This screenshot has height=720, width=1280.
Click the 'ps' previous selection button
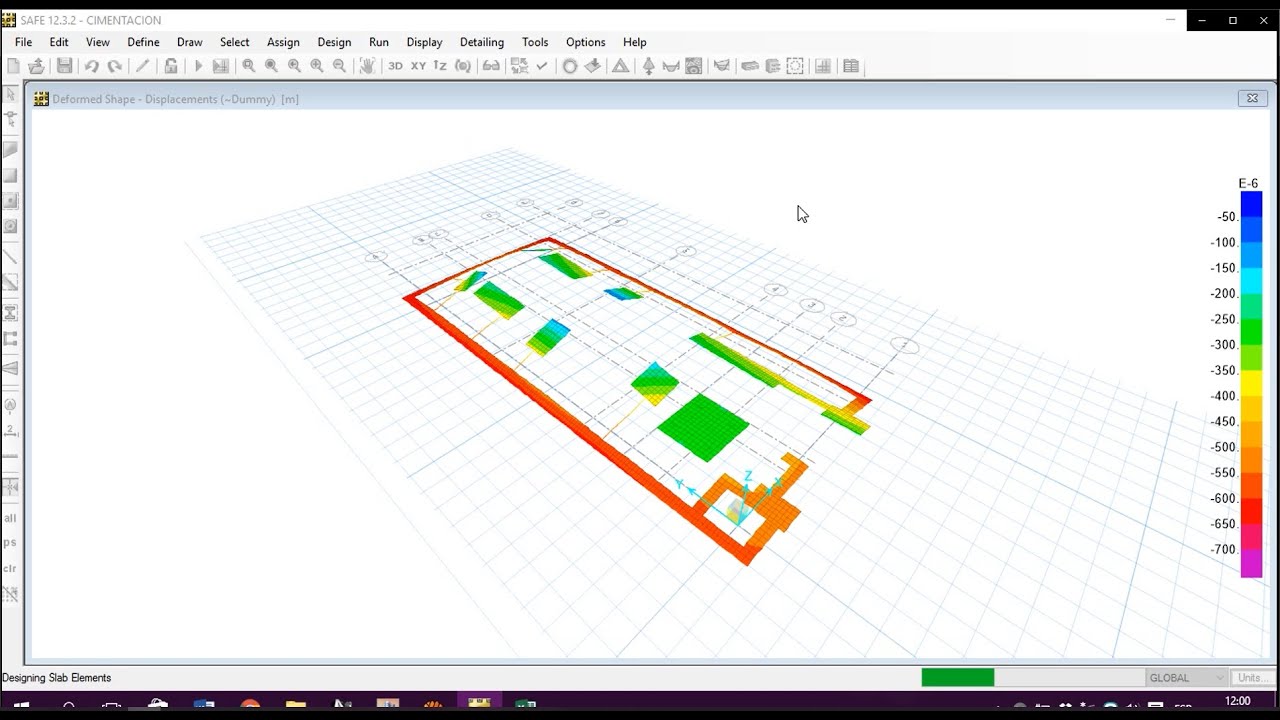tap(10, 543)
